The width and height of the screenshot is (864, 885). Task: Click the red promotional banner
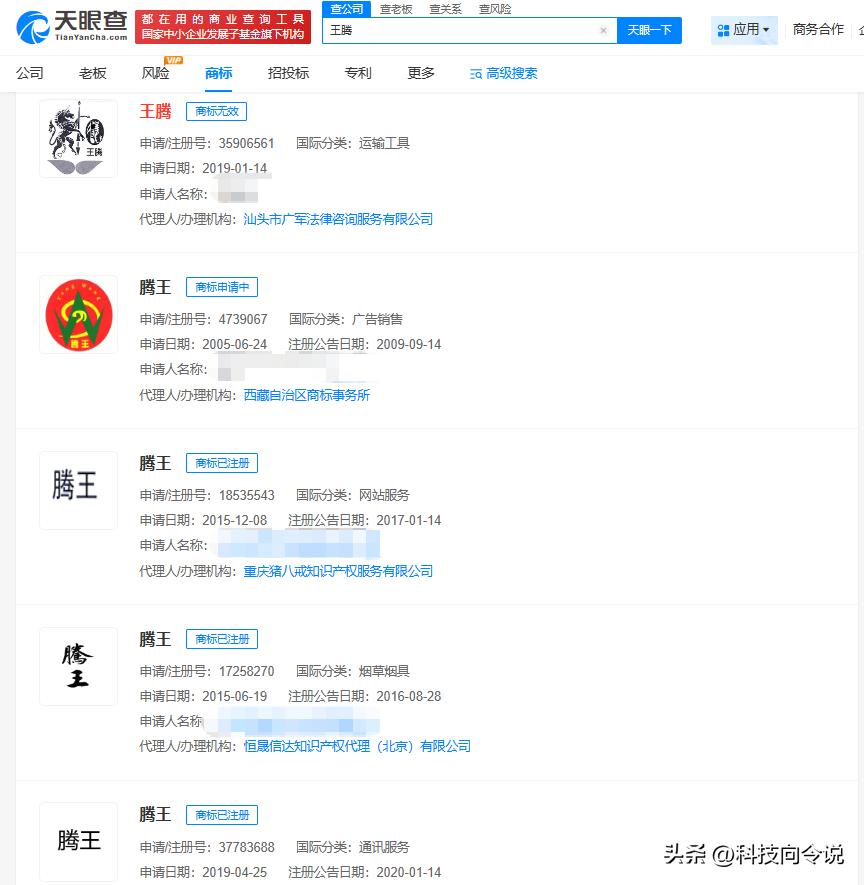tap(223, 27)
